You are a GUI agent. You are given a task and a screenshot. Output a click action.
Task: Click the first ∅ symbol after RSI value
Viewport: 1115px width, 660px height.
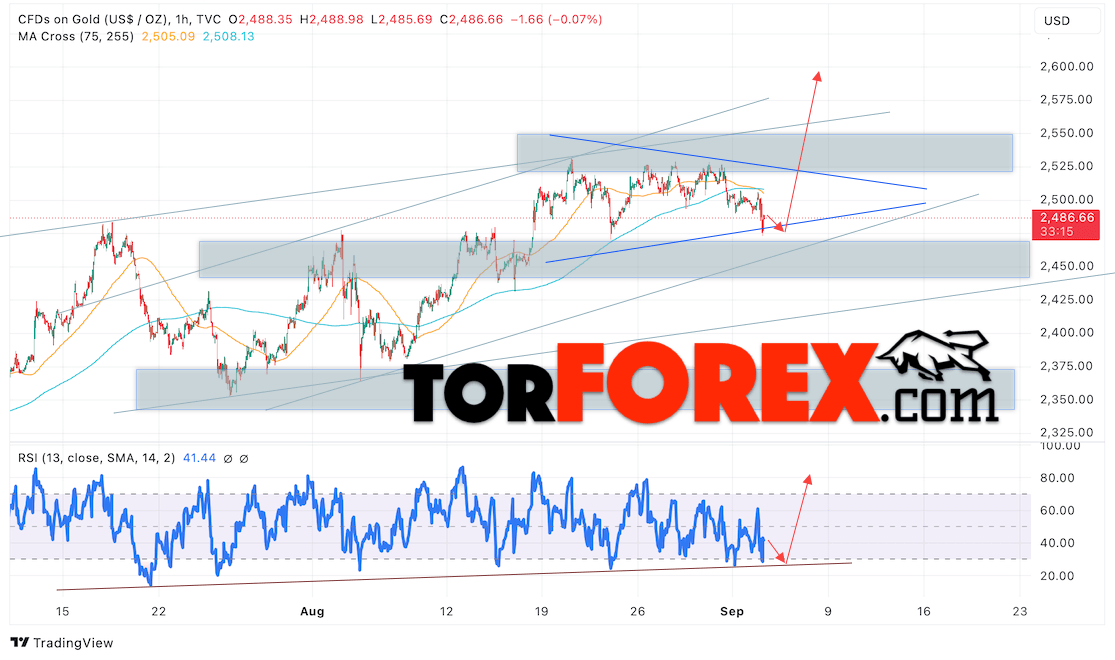pyautogui.click(x=228, y=459)
